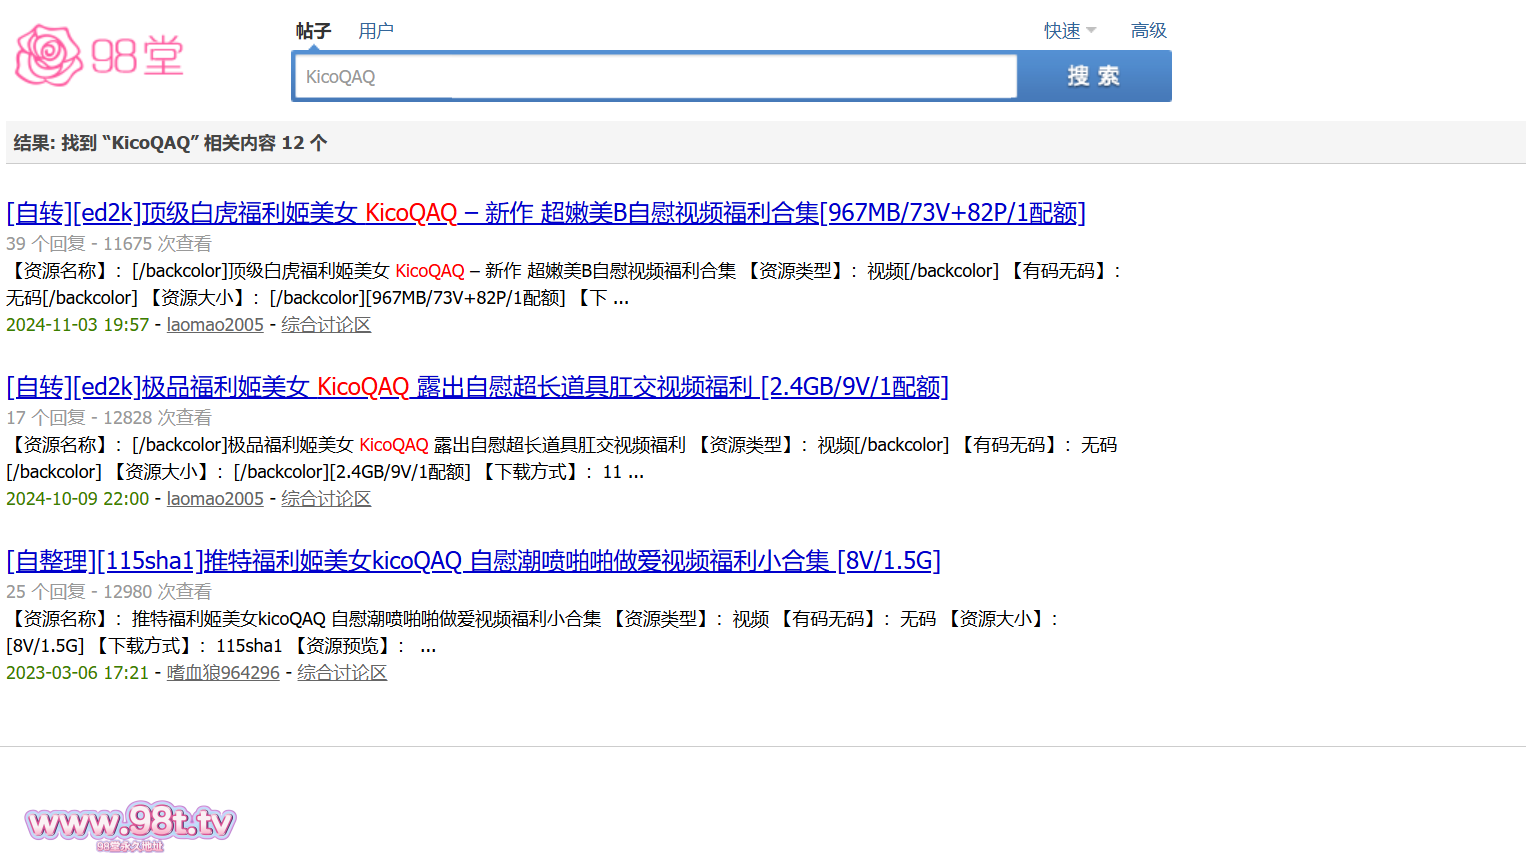Open author laomao2005 of 2024-10-09 post
Viewport: 1526px width, 861px height.
pyautogui.click(x=215, y=499)
